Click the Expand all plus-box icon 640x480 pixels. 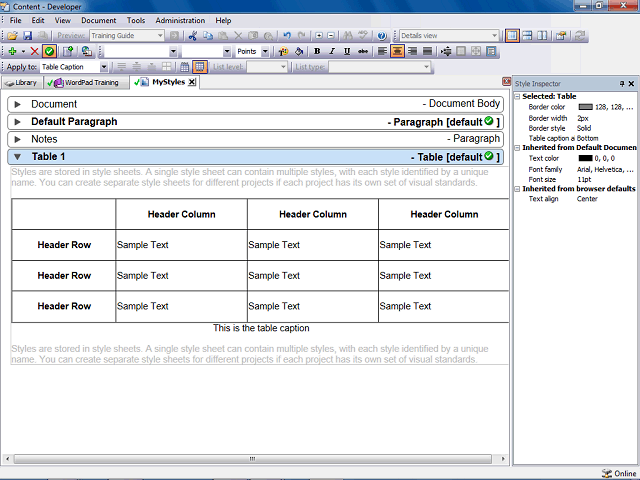(x=319, y=36)
